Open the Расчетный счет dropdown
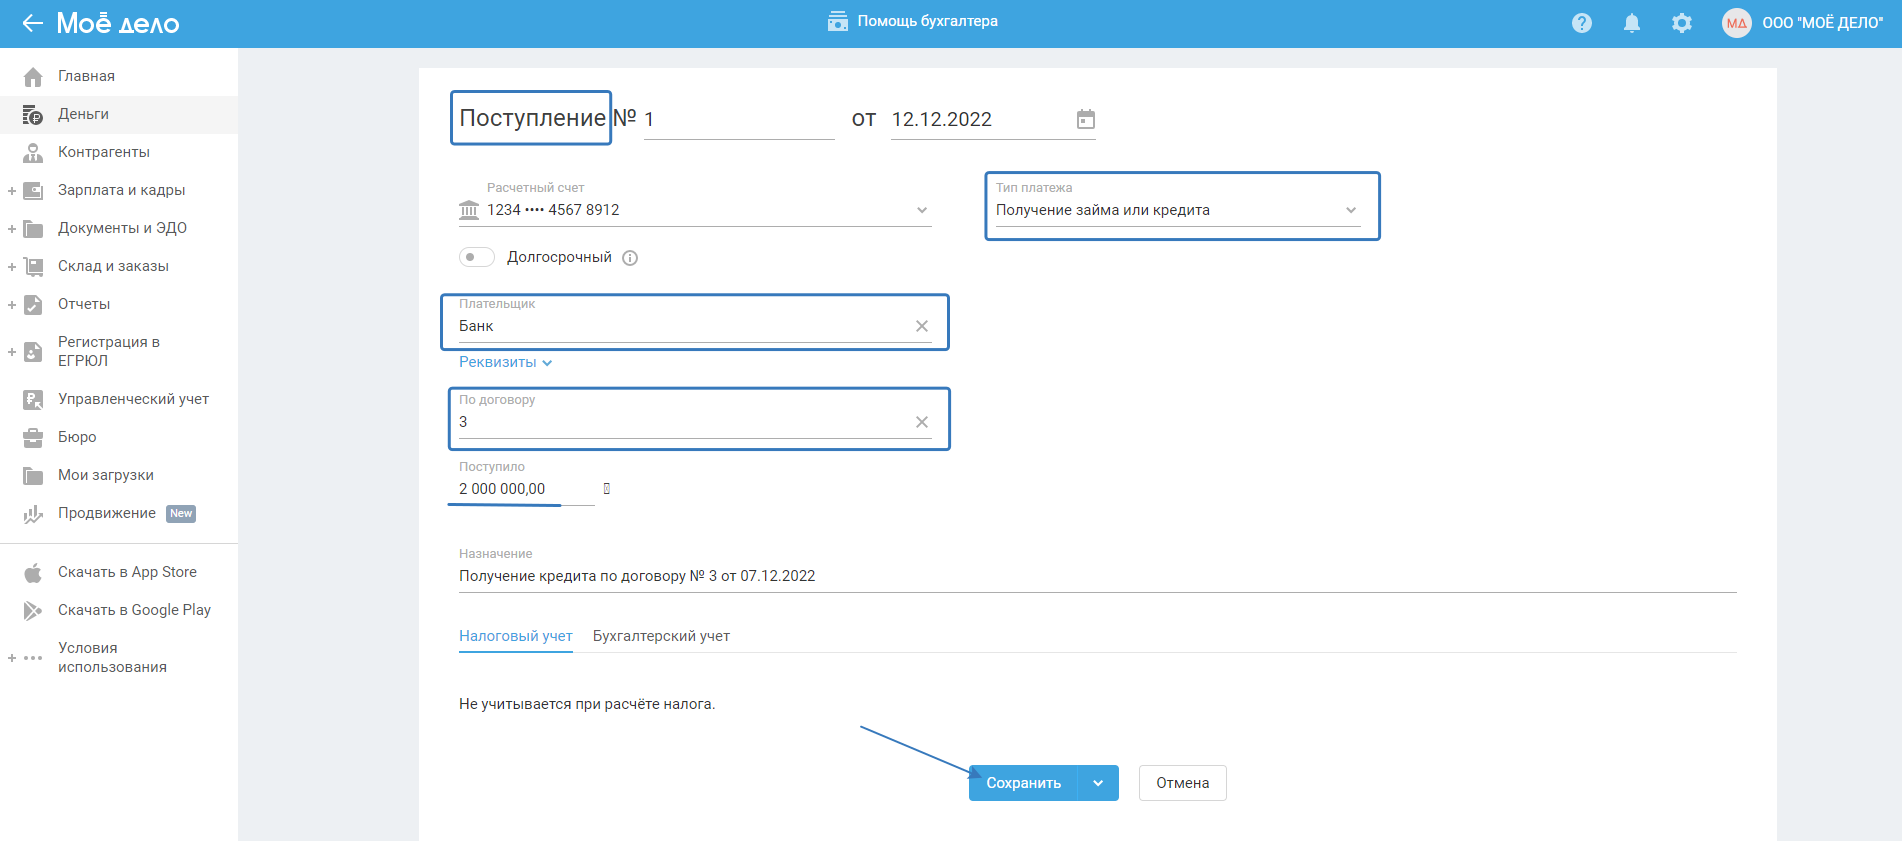 [x=922, y=210]
